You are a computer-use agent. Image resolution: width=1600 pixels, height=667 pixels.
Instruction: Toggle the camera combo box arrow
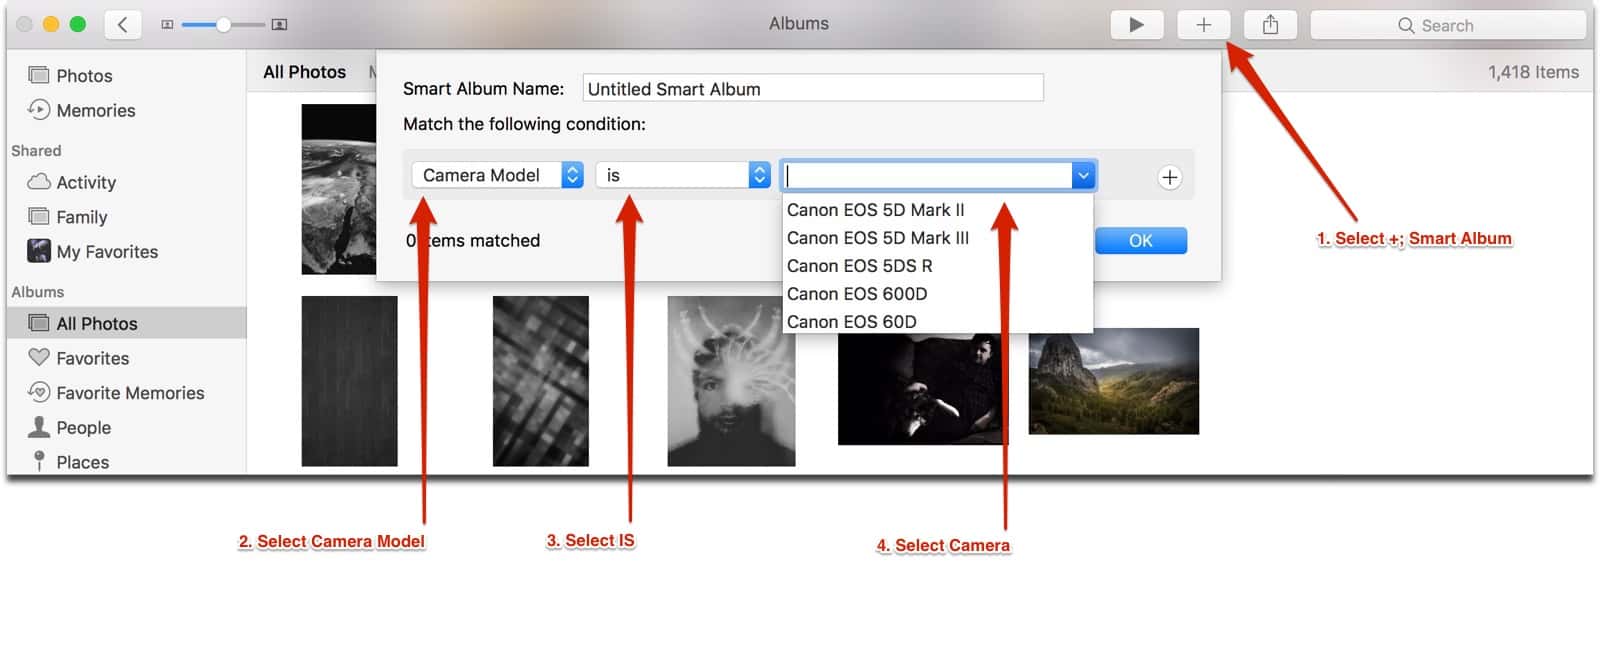coord(1083,176)
